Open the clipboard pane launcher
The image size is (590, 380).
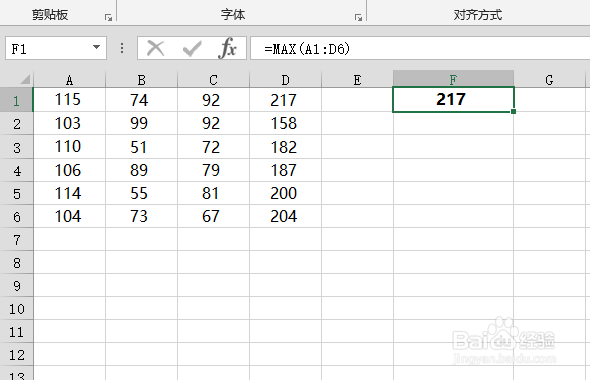pyautogui.click(x=108, y=17)
